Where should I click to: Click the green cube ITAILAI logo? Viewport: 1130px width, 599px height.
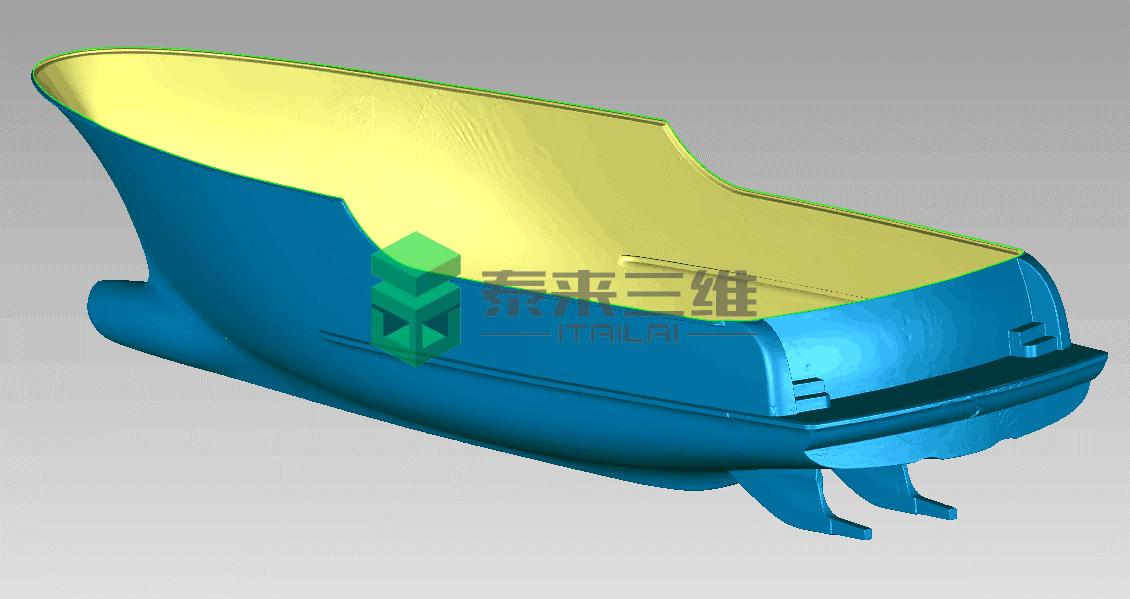[415, 298]
